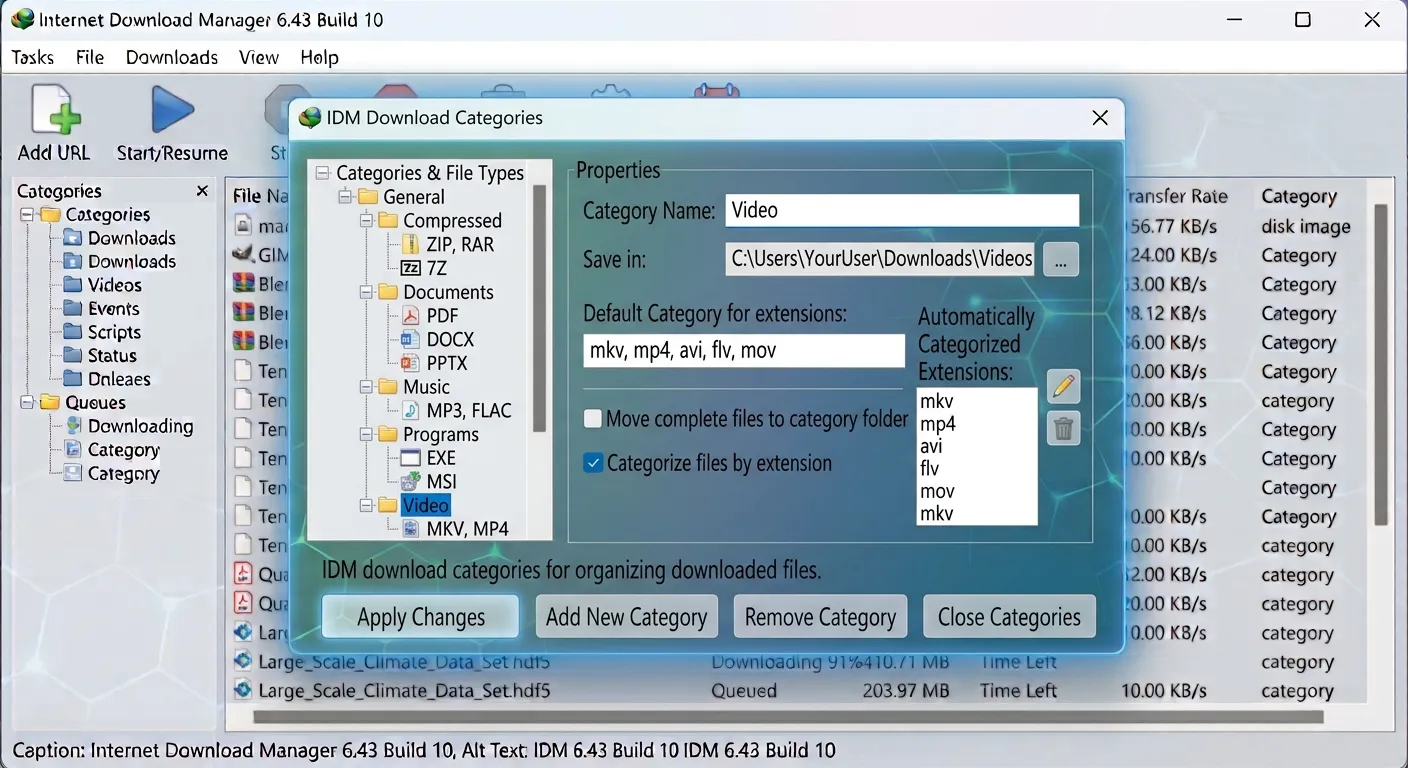This screenshot has width=1408, height=768.
Task: Collapse the Video tree node
Action: (366, 506)
